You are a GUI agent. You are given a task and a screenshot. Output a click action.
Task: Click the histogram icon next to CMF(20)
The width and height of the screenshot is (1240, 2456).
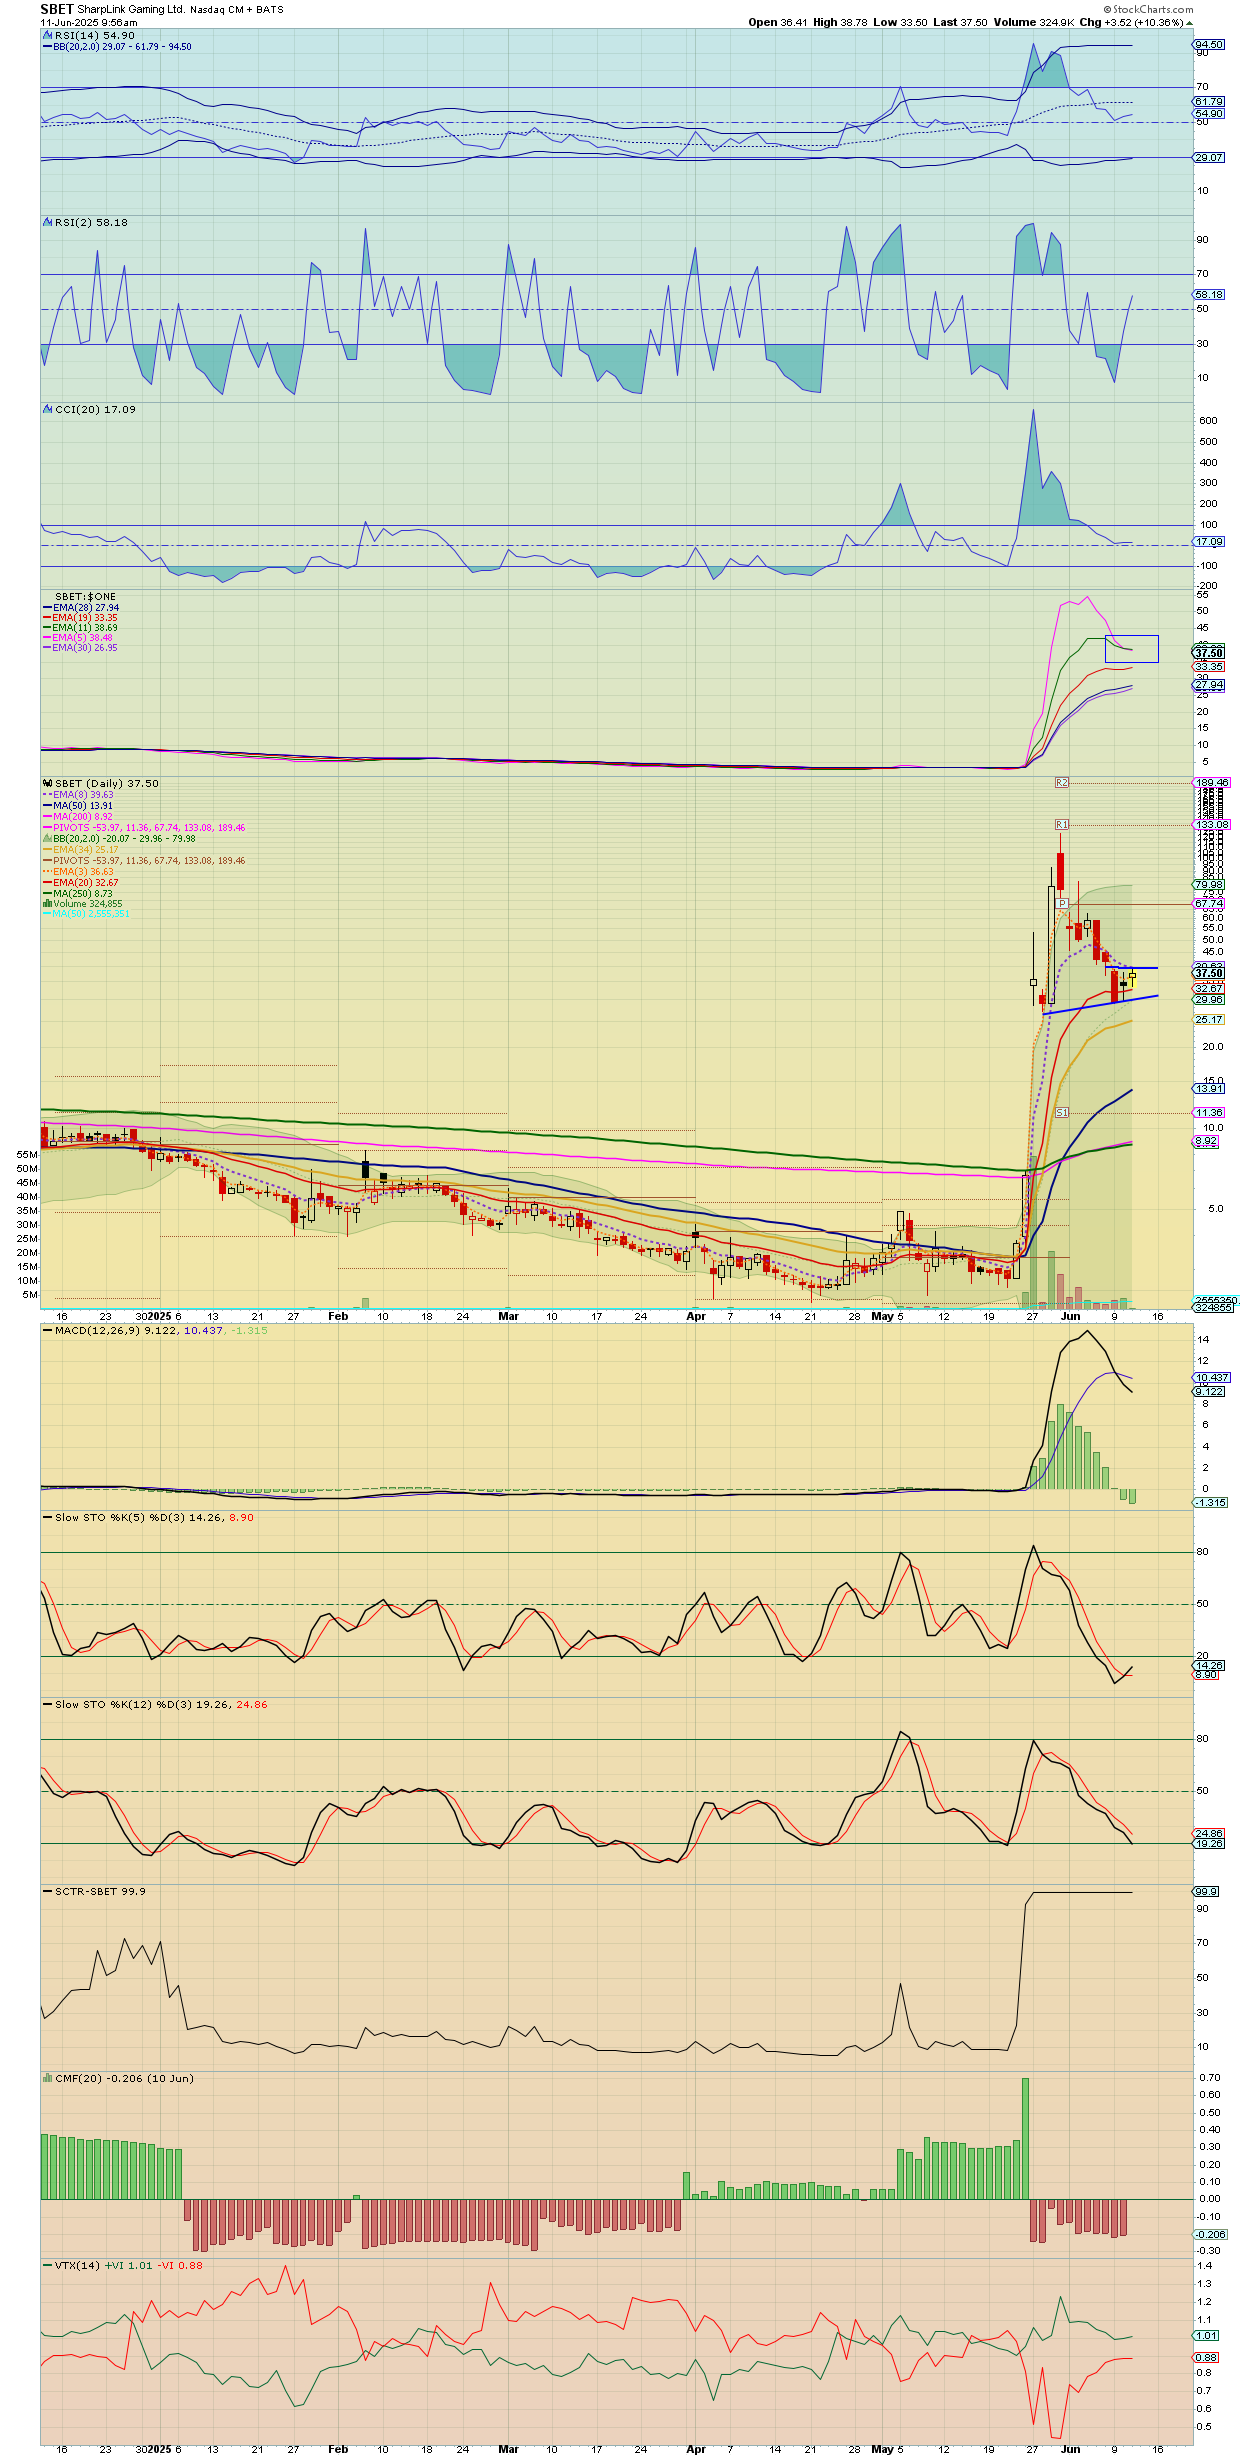click(47, 2077)
